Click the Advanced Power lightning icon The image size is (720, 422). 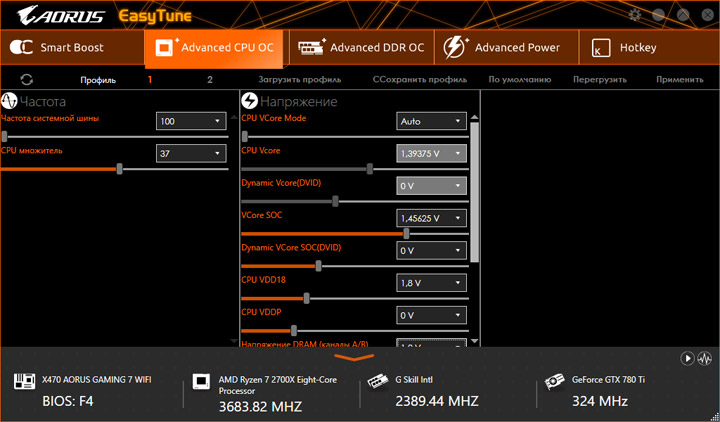[455, 47]
